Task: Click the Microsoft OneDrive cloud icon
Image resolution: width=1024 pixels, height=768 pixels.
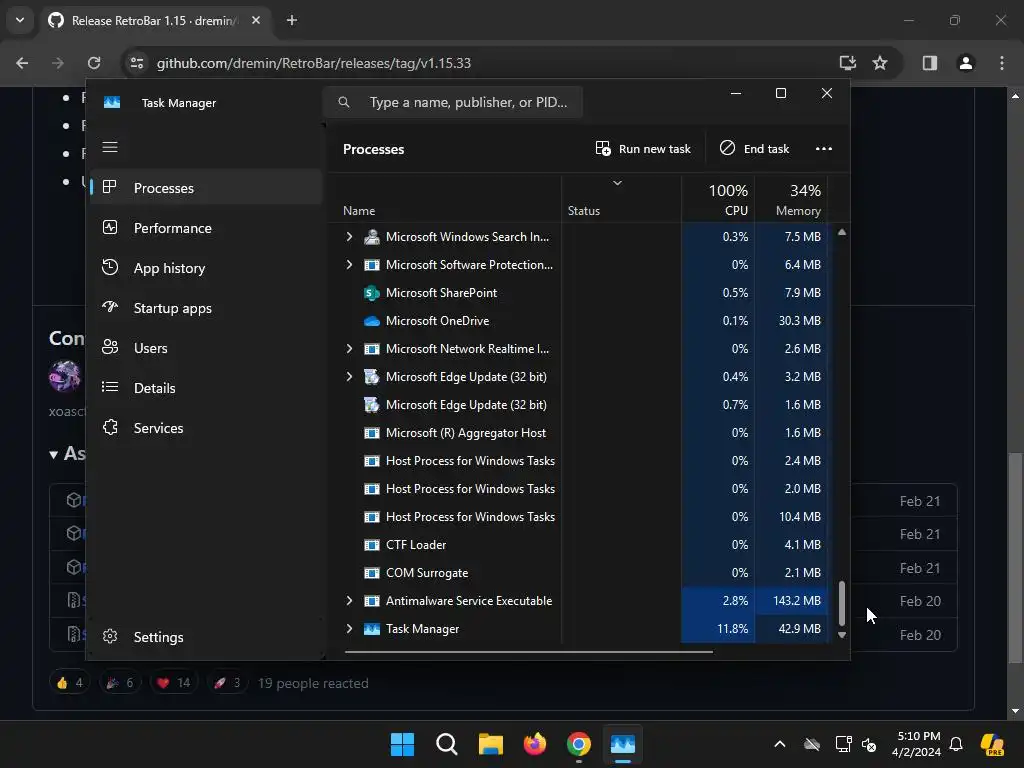Action: [x=372, y=321]
